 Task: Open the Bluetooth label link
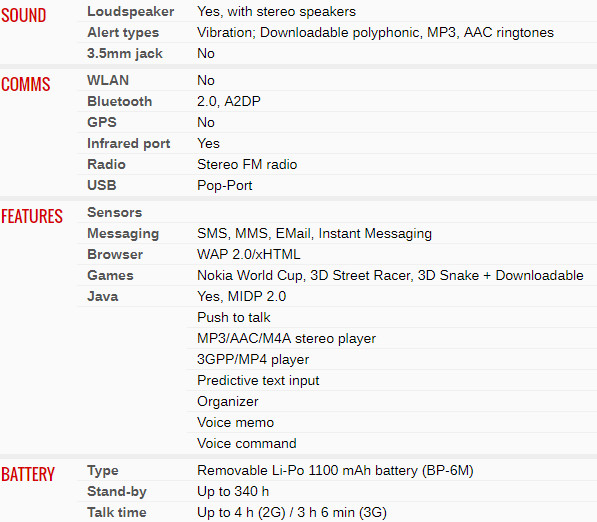(x=120, y=101)
